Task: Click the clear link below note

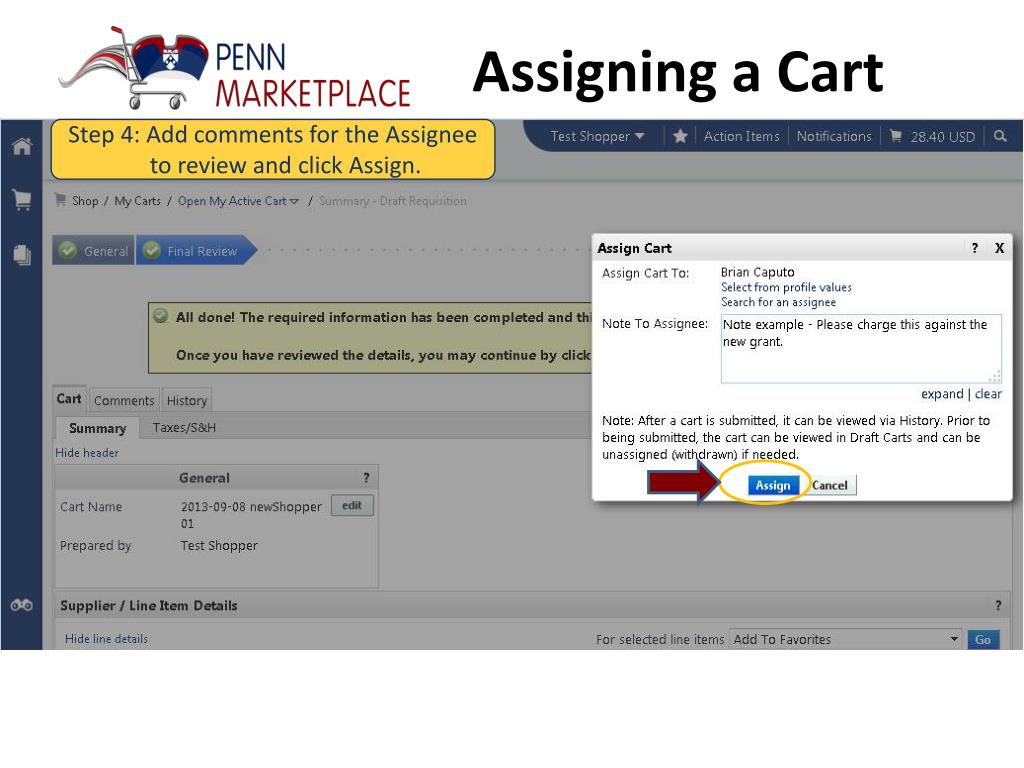Action: 988,394
